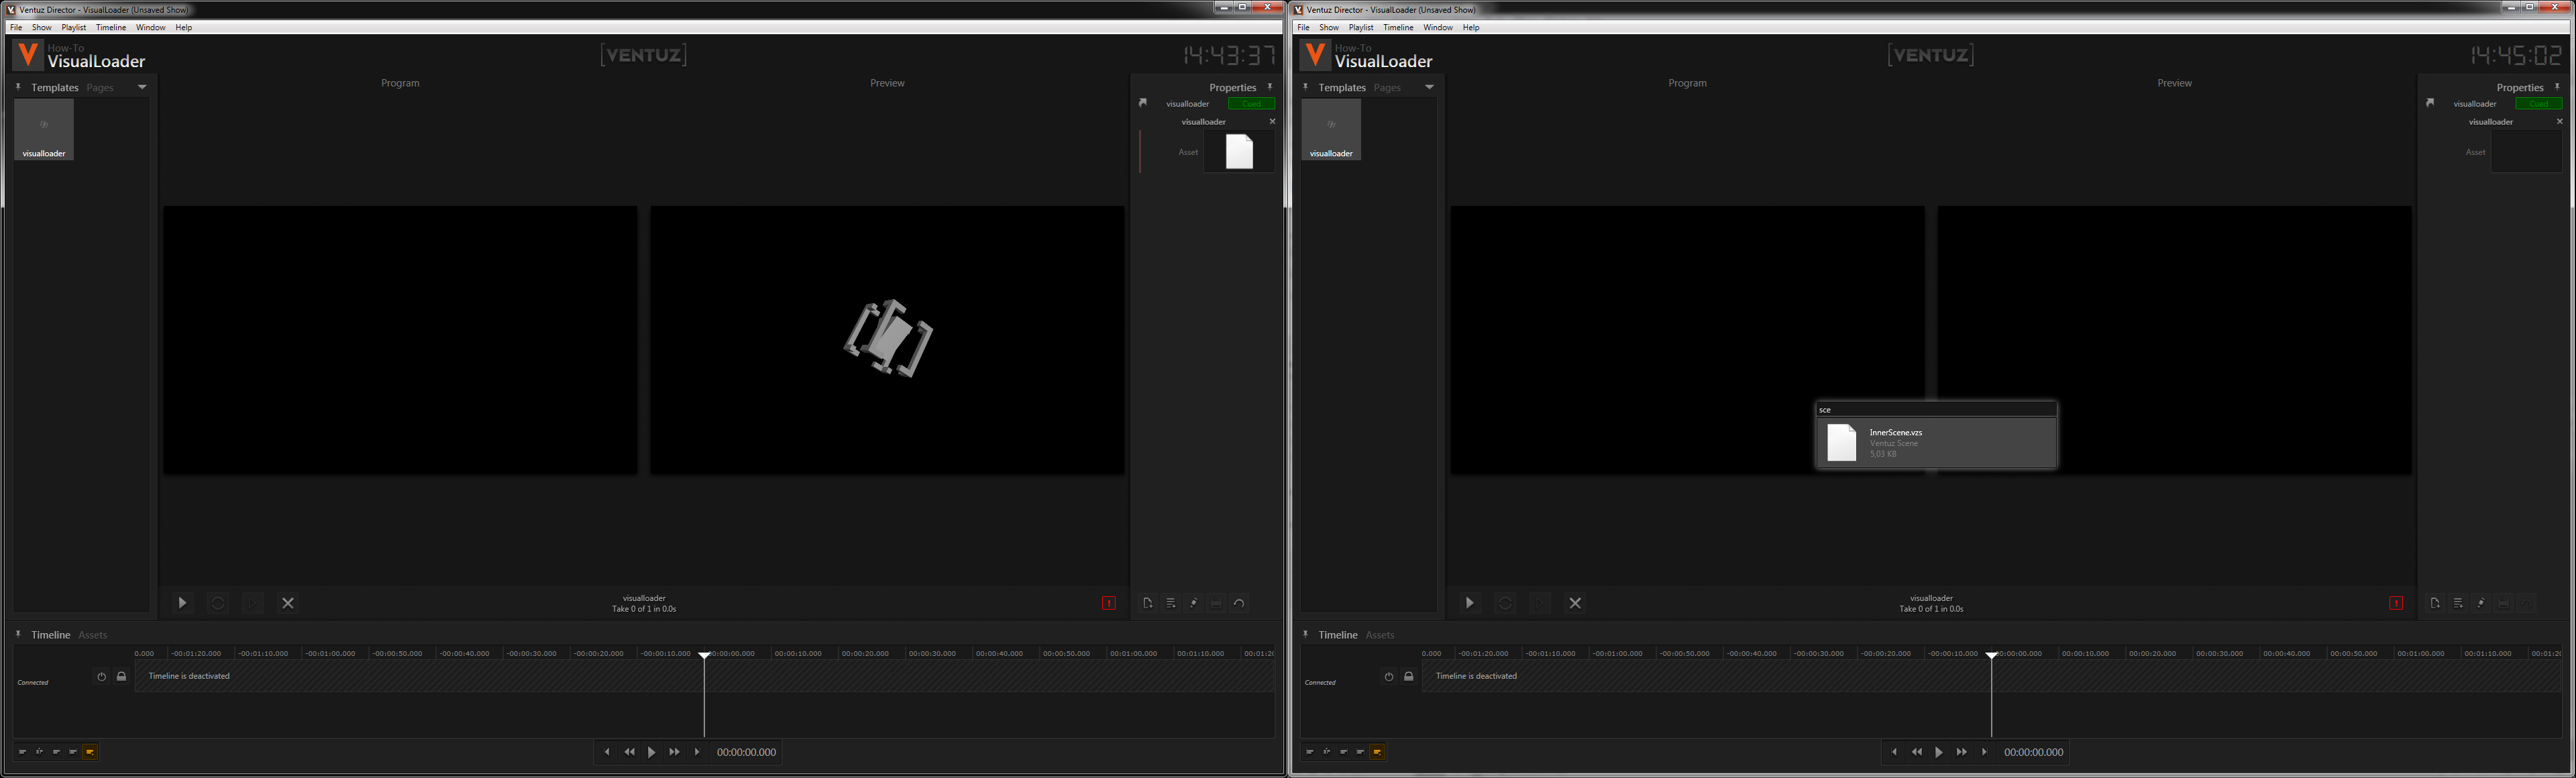2576x778 pixels.
Task: Toggle the highlighted orange snap button in left timeline
Action: pos(90,752)
